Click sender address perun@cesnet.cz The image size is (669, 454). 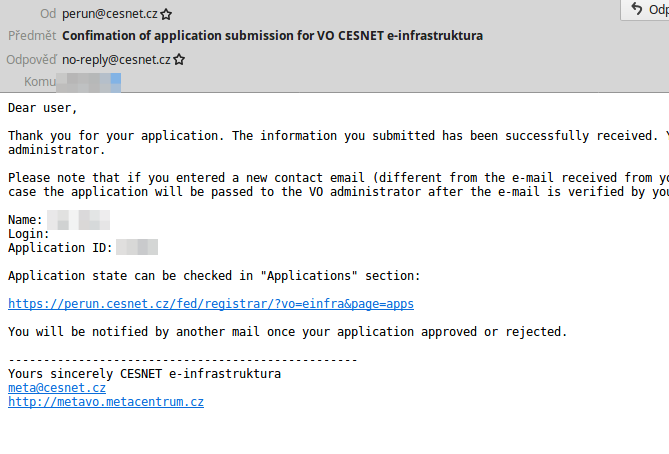(x=110, y=15)
